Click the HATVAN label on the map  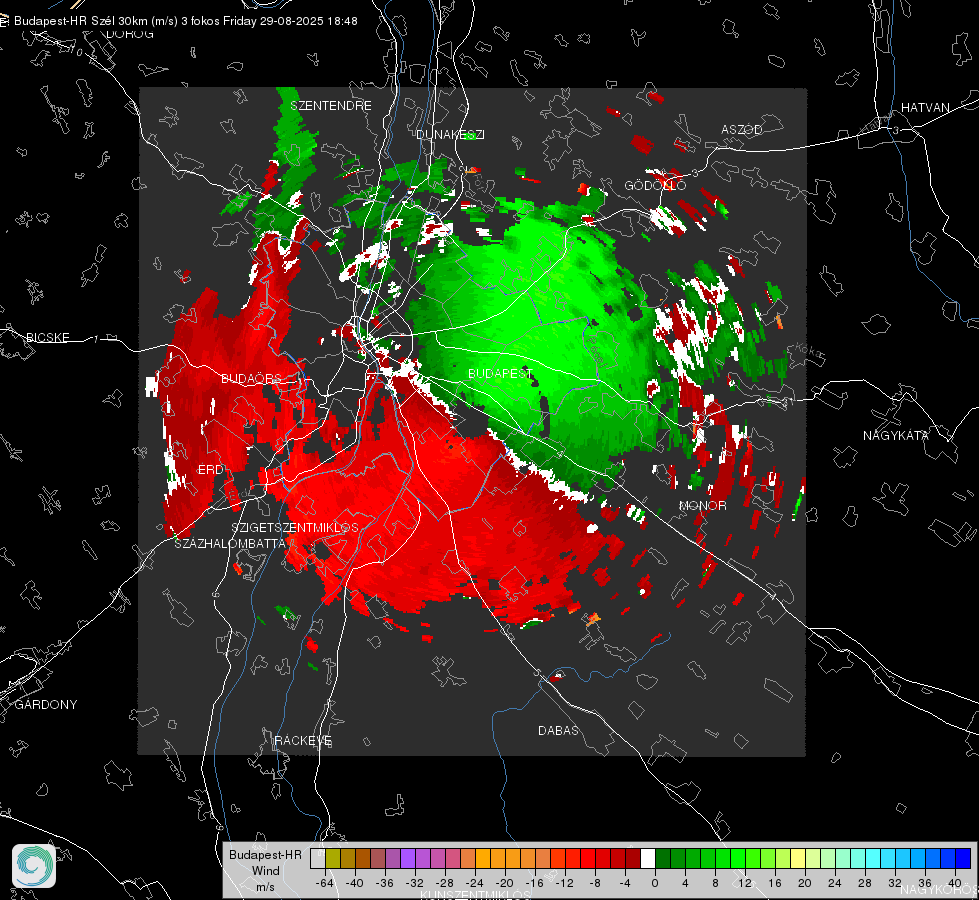[925, 107]
